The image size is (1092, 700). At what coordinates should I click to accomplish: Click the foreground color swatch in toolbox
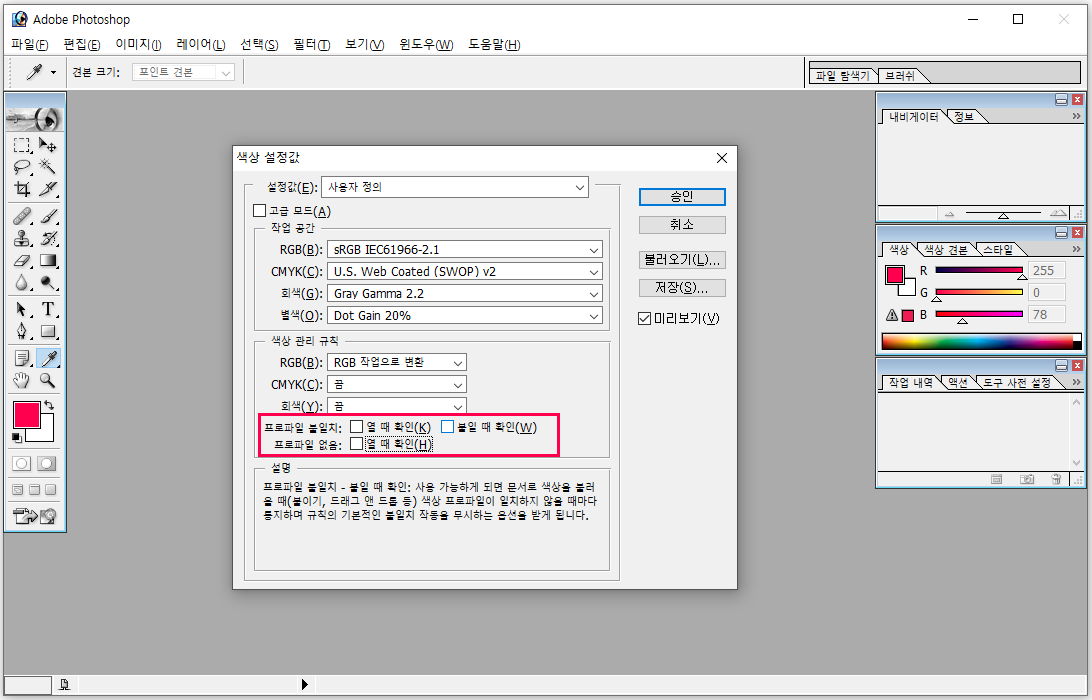26,415
